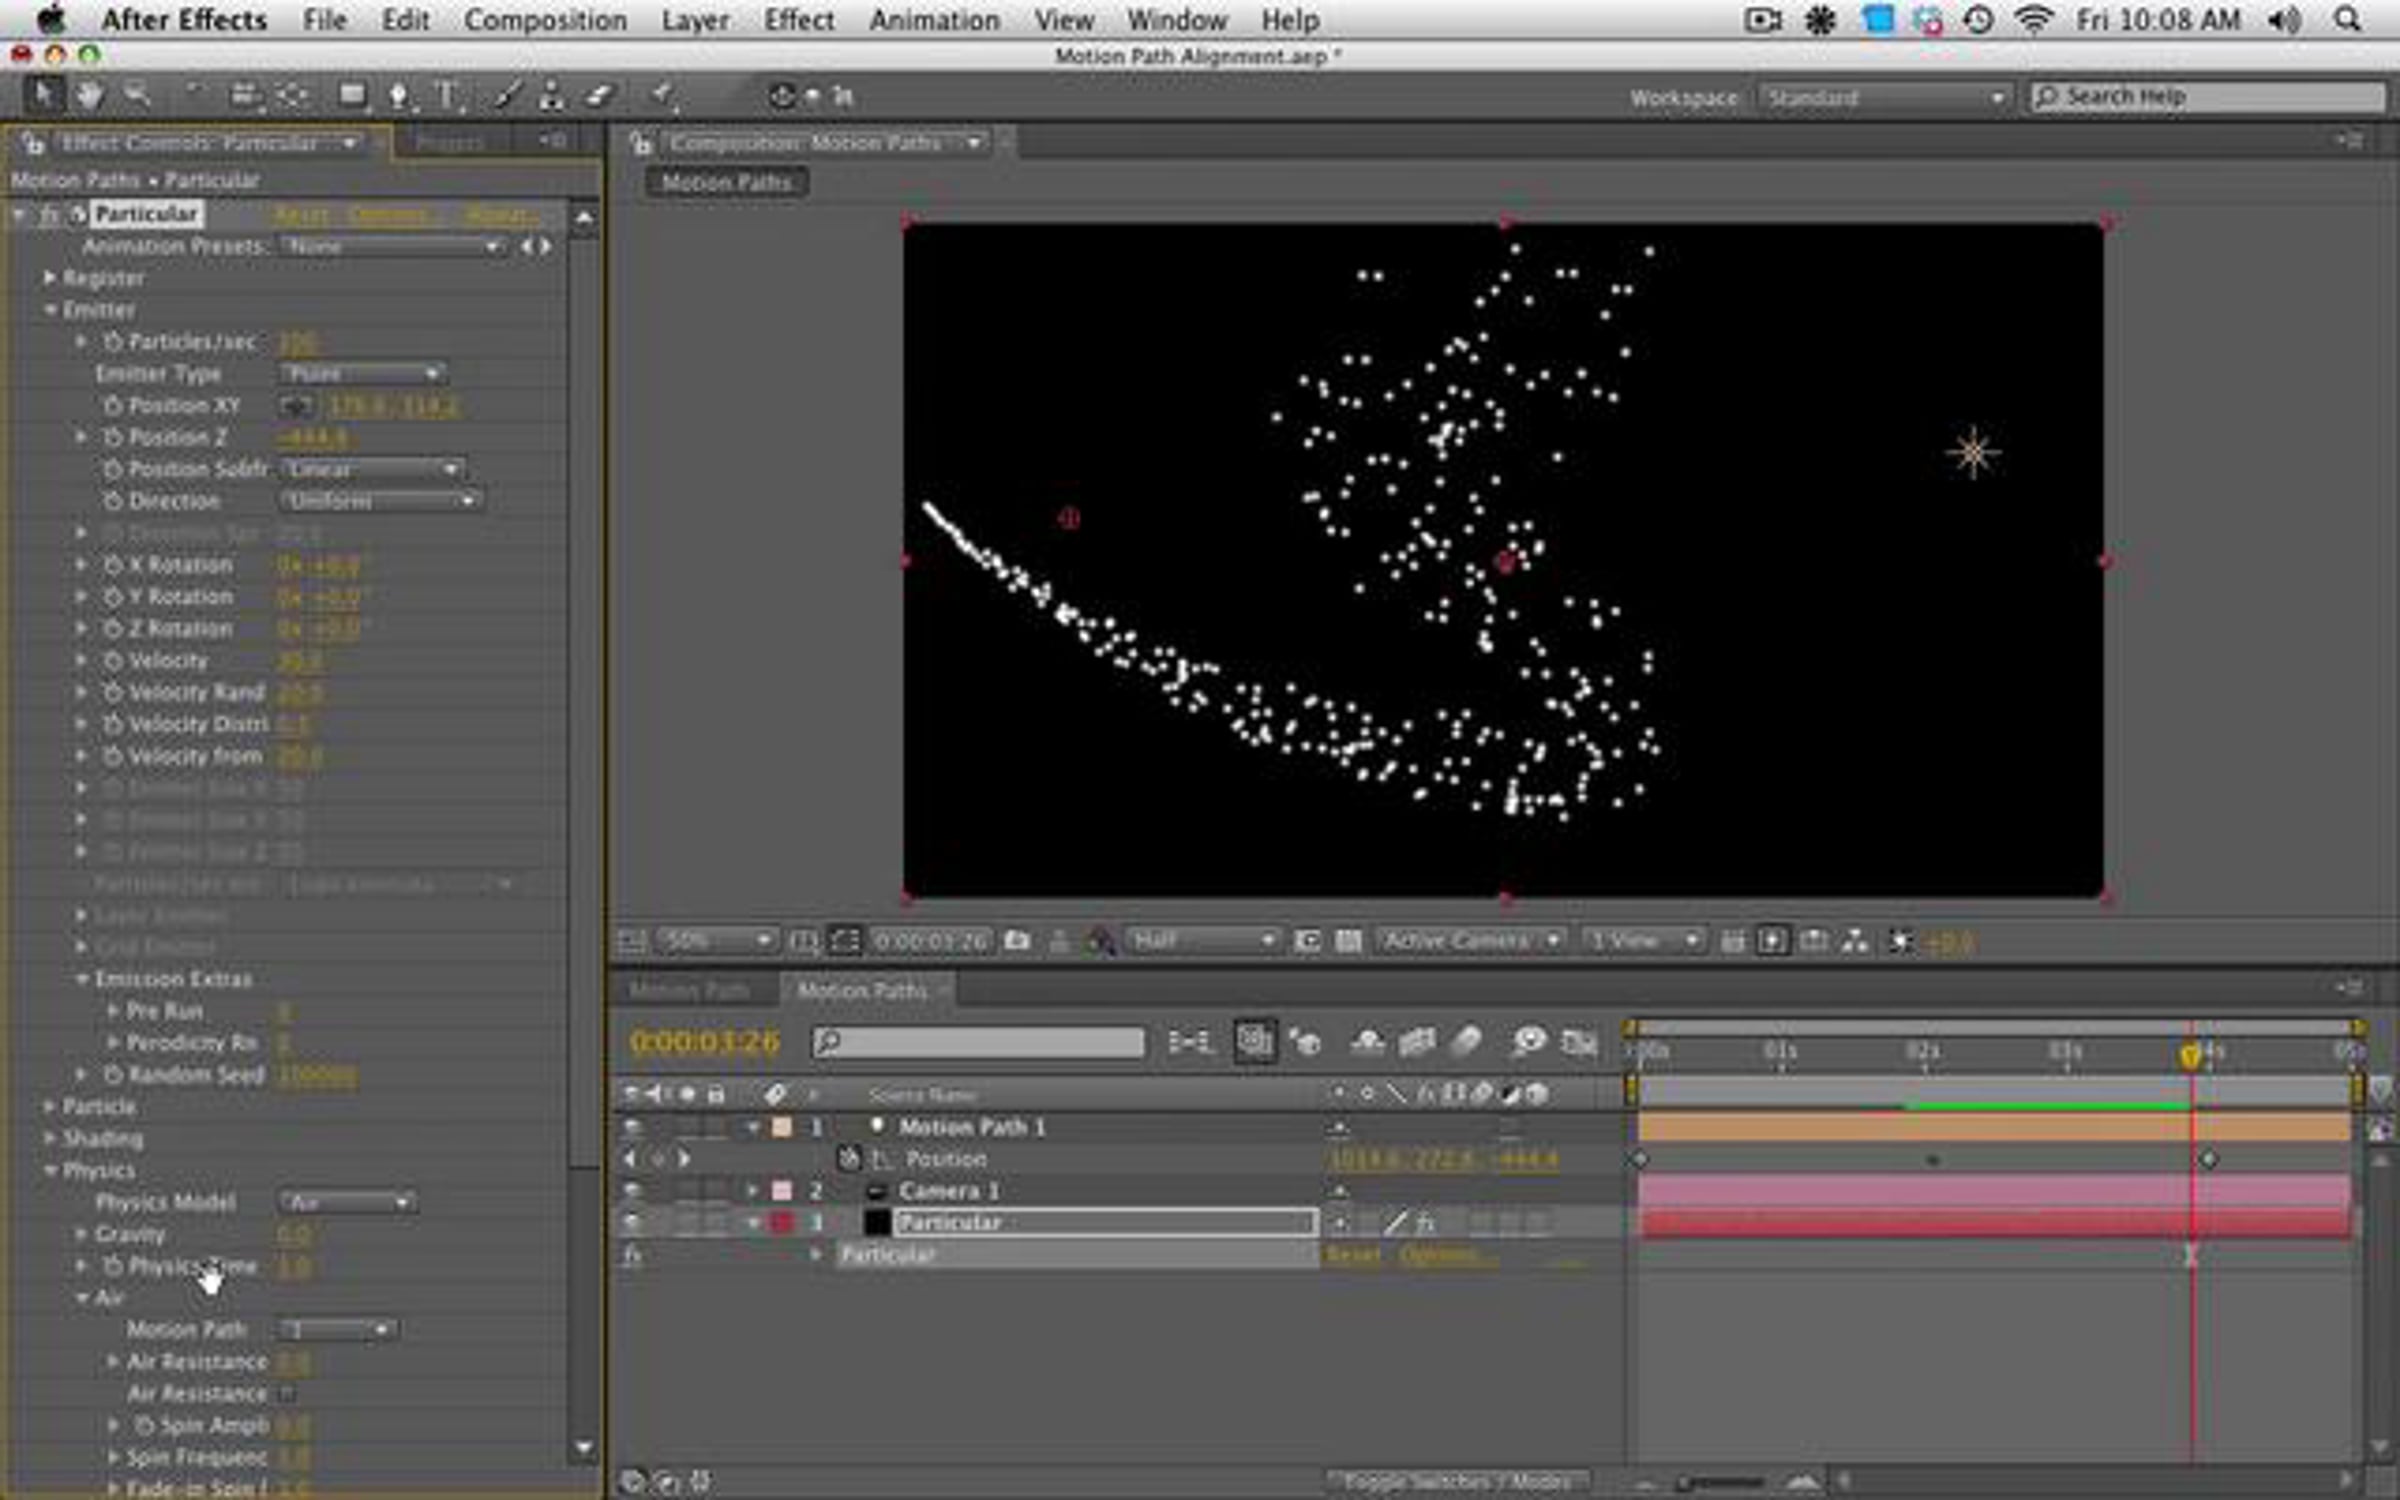
Task: Click Reset on Particular in timeline
Action: click(1354, 1254)
